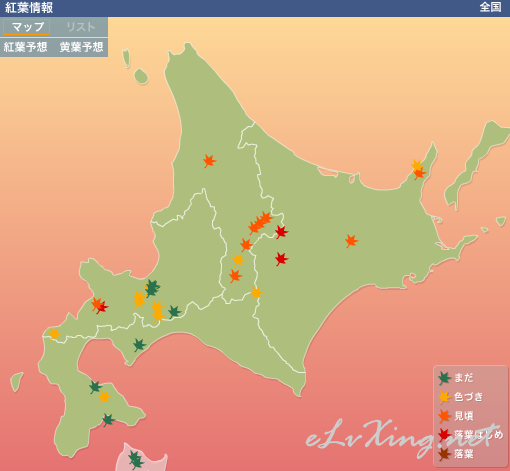Select the green leaf near Hakodate's southern coast
This screenshot has width=510, height=471.
pos(108,420)
